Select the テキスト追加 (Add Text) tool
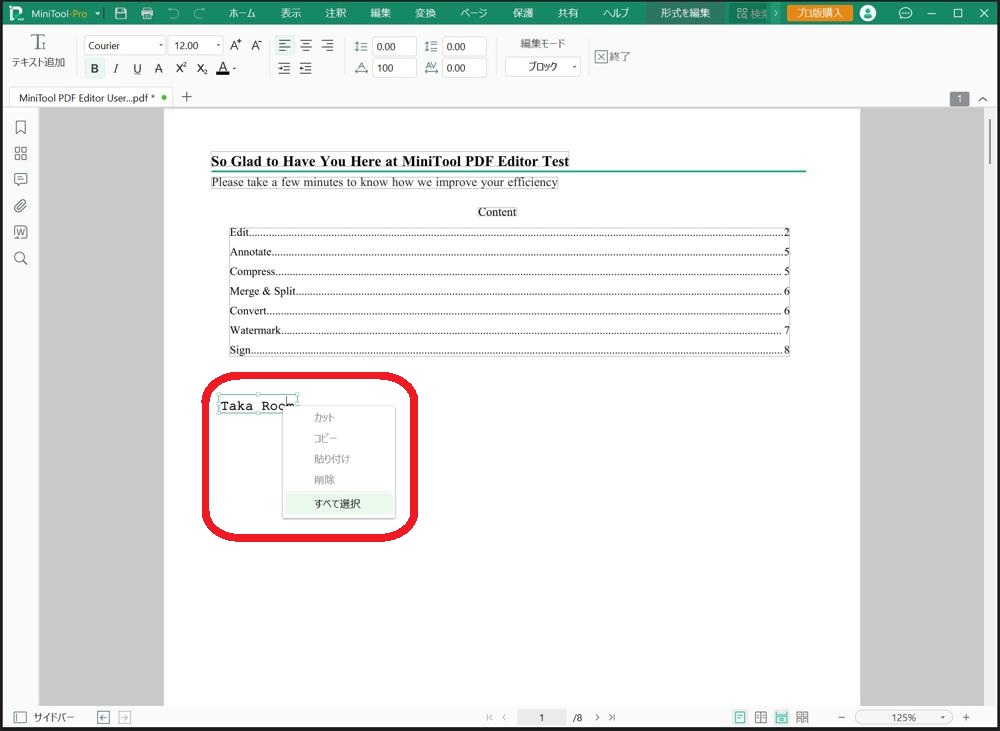1000x731 pixels. 38,51
